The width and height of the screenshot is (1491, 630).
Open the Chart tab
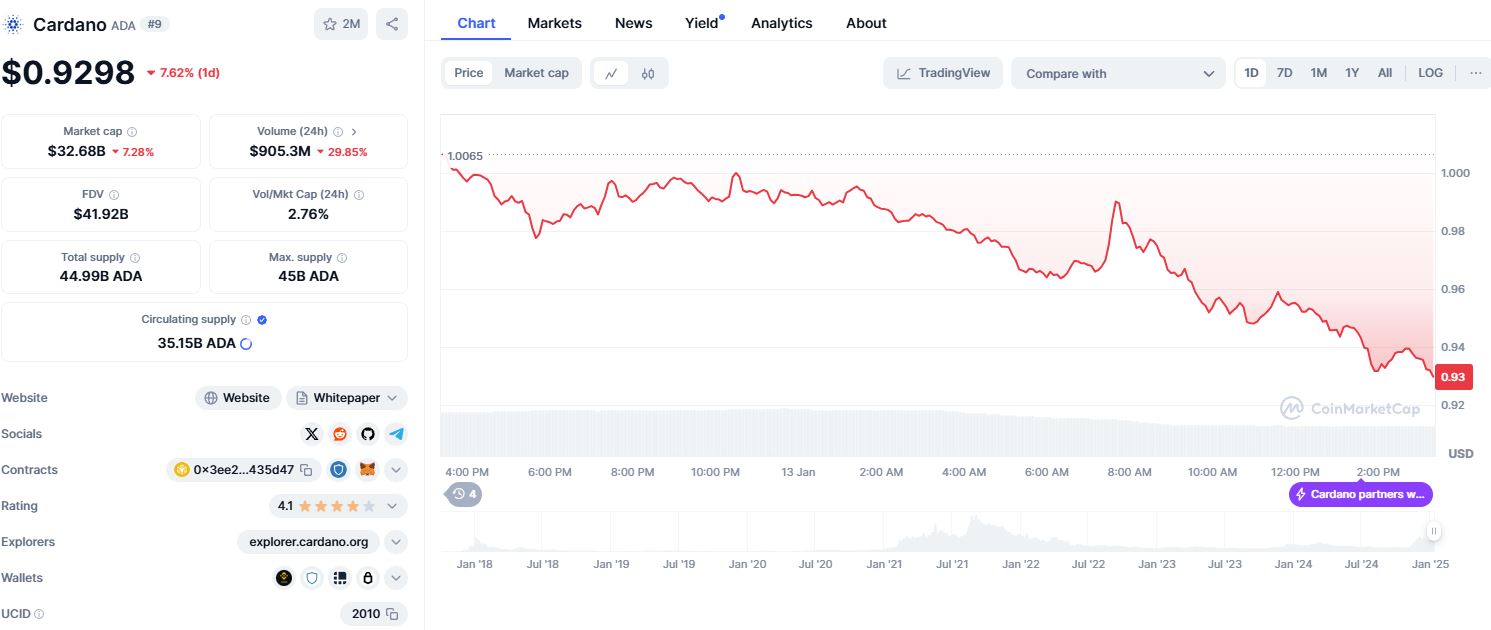click(476, 23)
